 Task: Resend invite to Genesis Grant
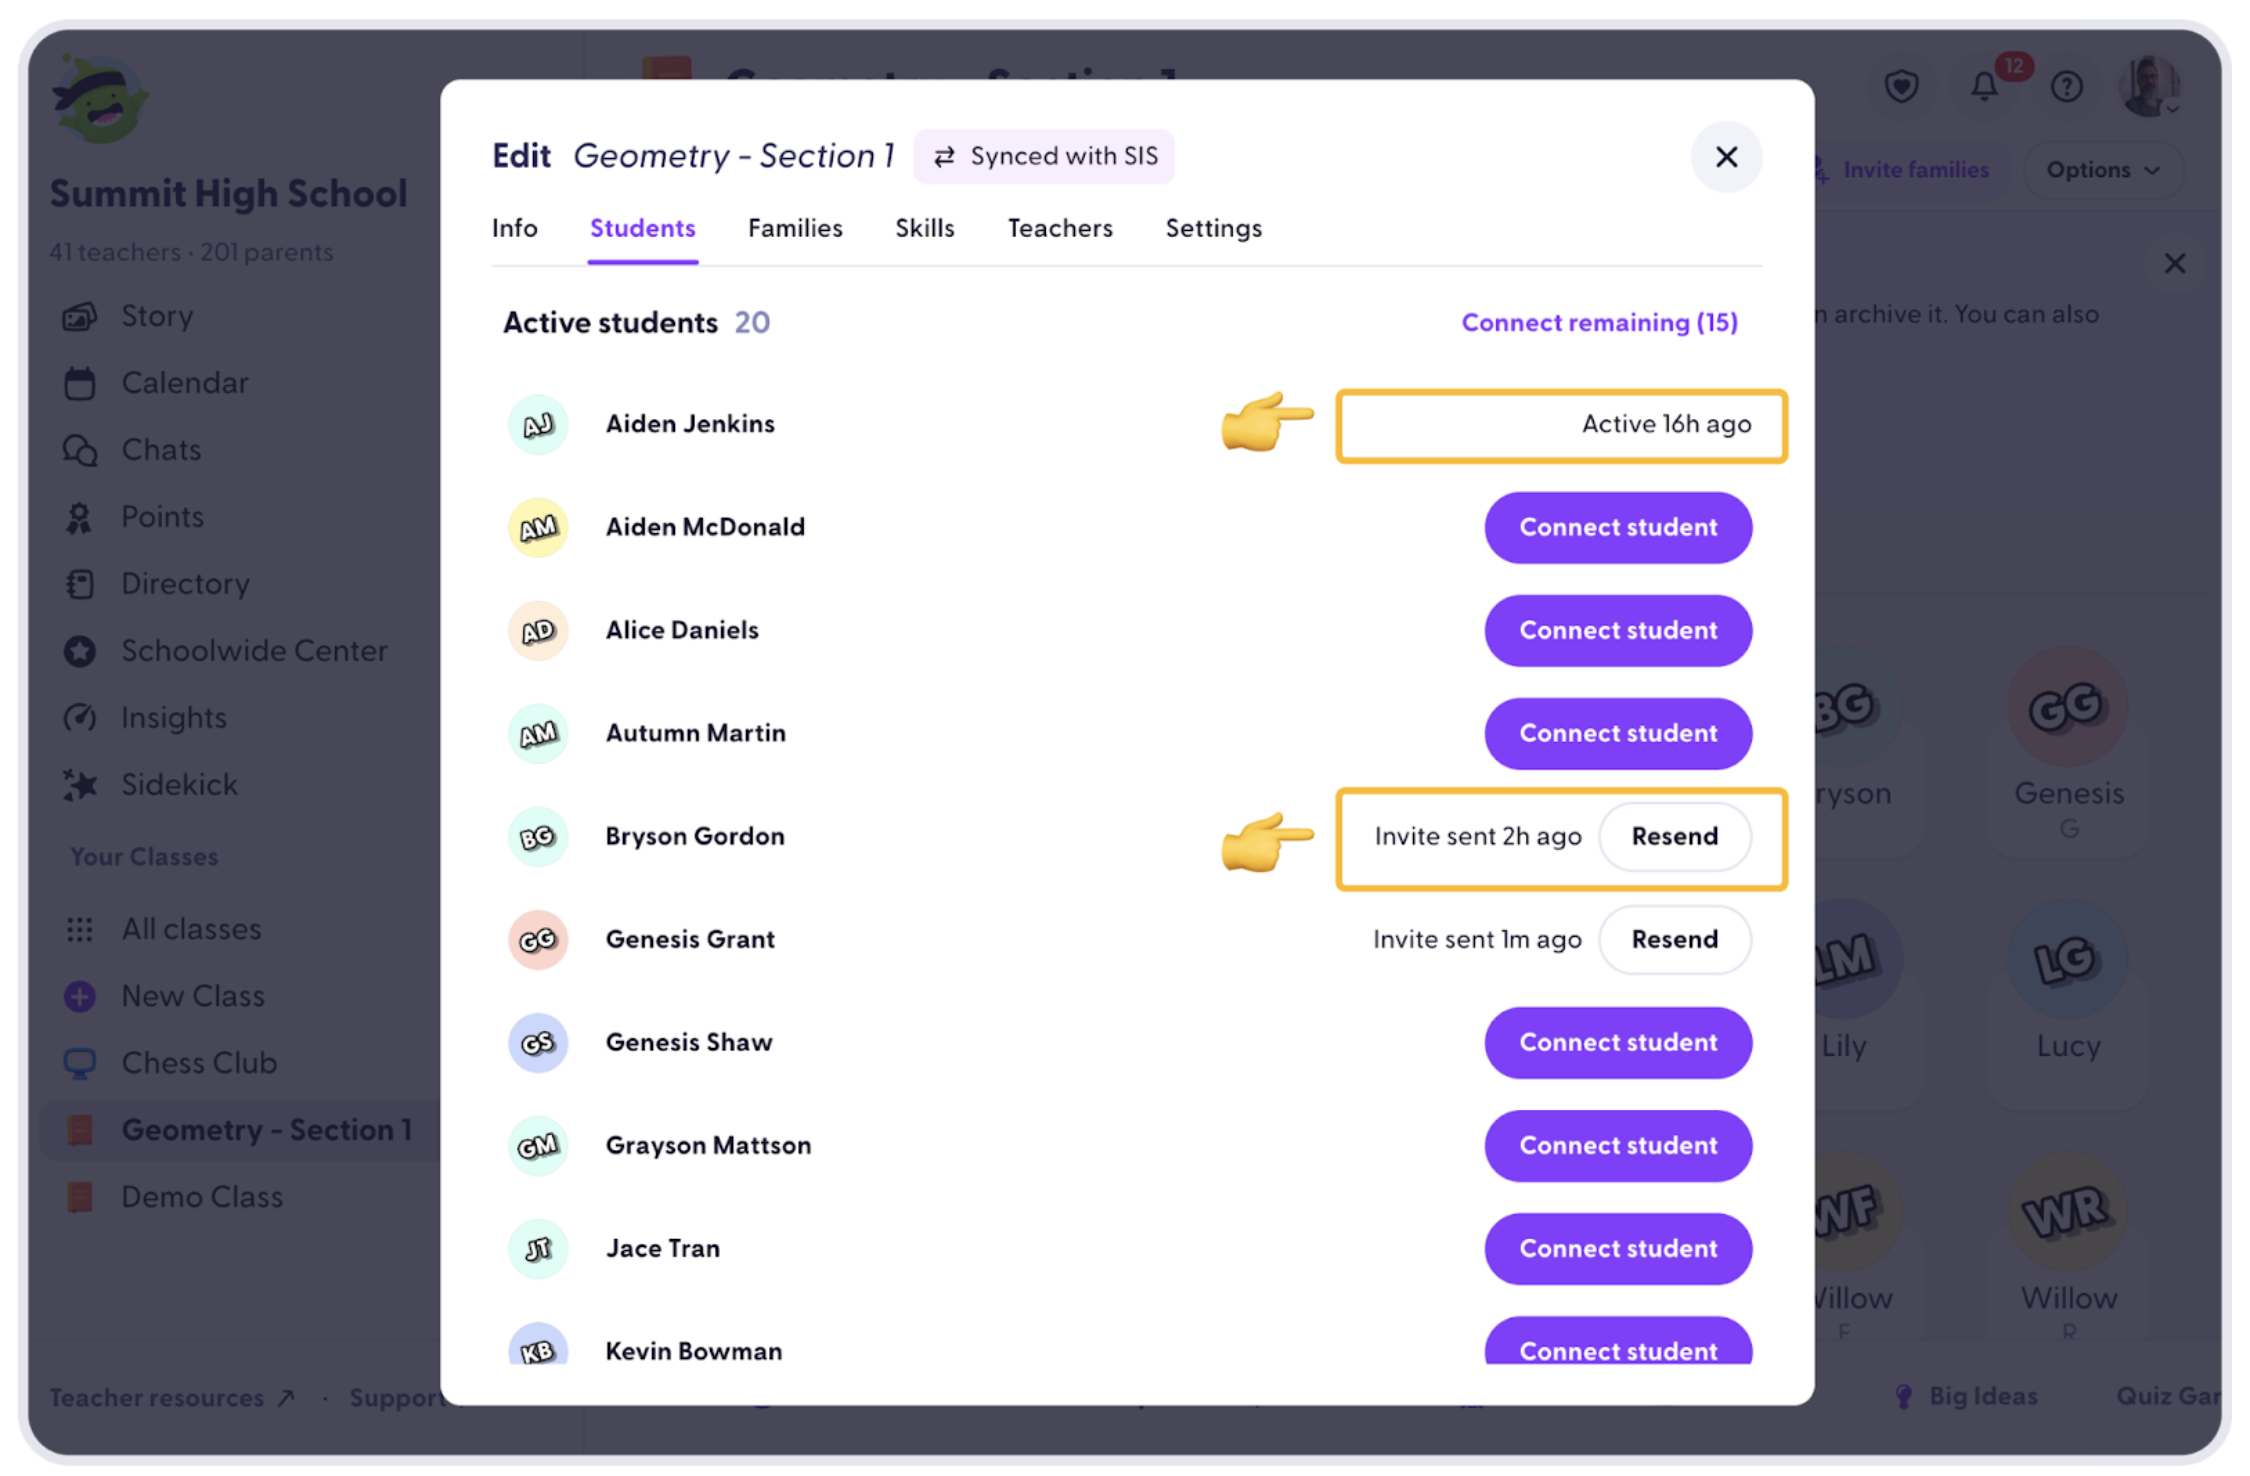[1674, 939]
